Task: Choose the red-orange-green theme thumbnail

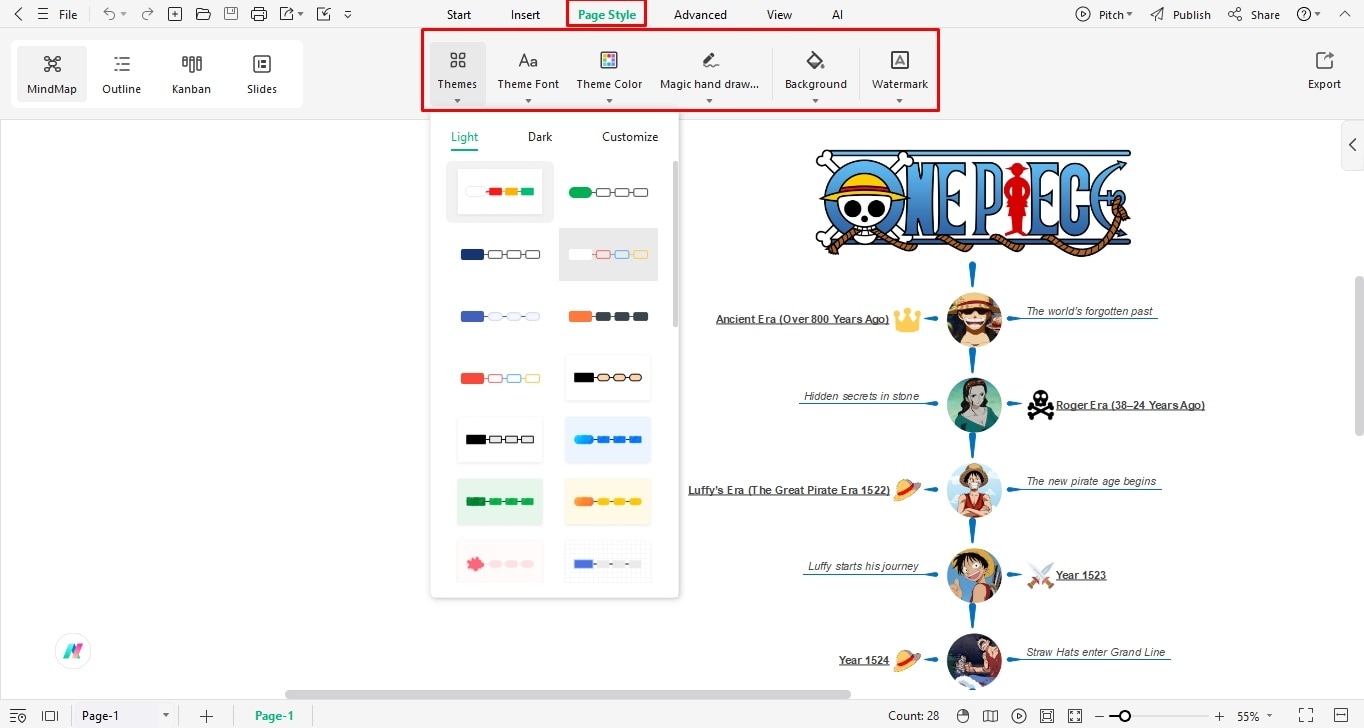Action: point(500,191)
